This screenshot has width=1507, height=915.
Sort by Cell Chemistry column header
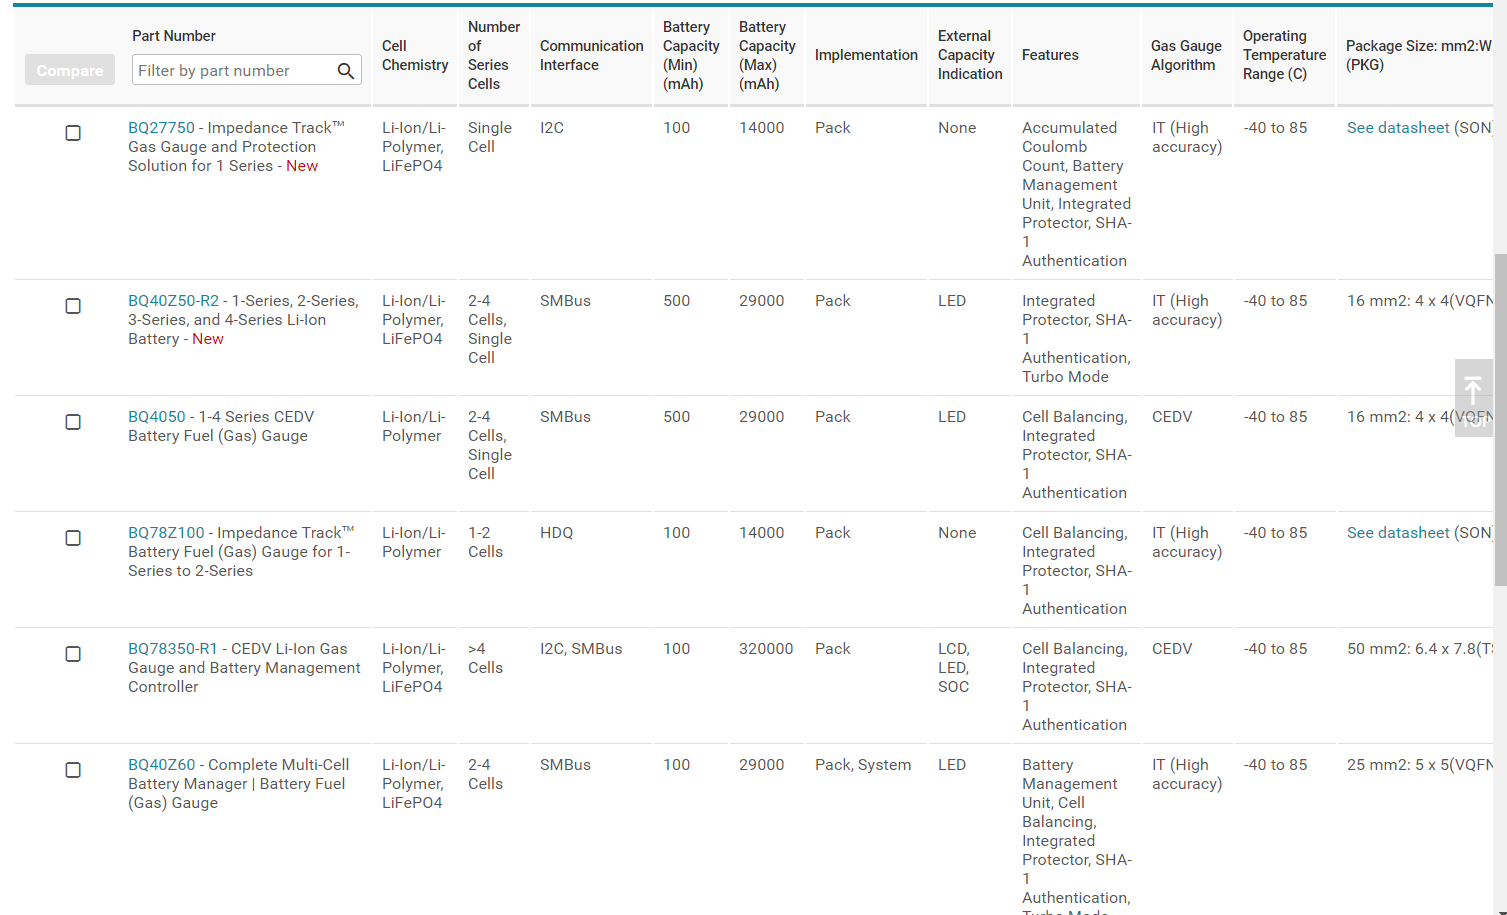[x=415, y=55]
